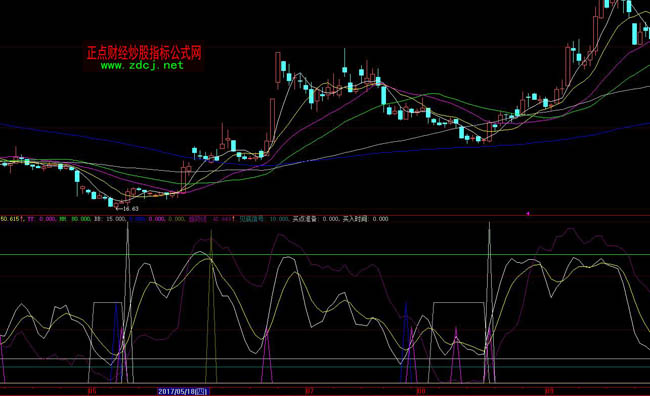Click the 50.615 value in indicator header
The height and width of the screenshot is (396, 650).
point(10,219)
